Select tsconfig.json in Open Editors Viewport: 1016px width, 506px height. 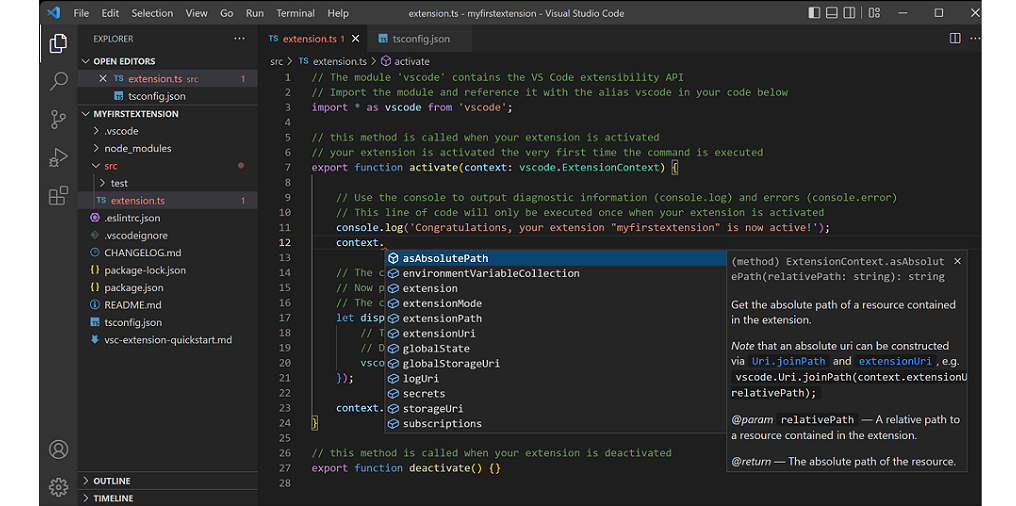tap(167, 96)
